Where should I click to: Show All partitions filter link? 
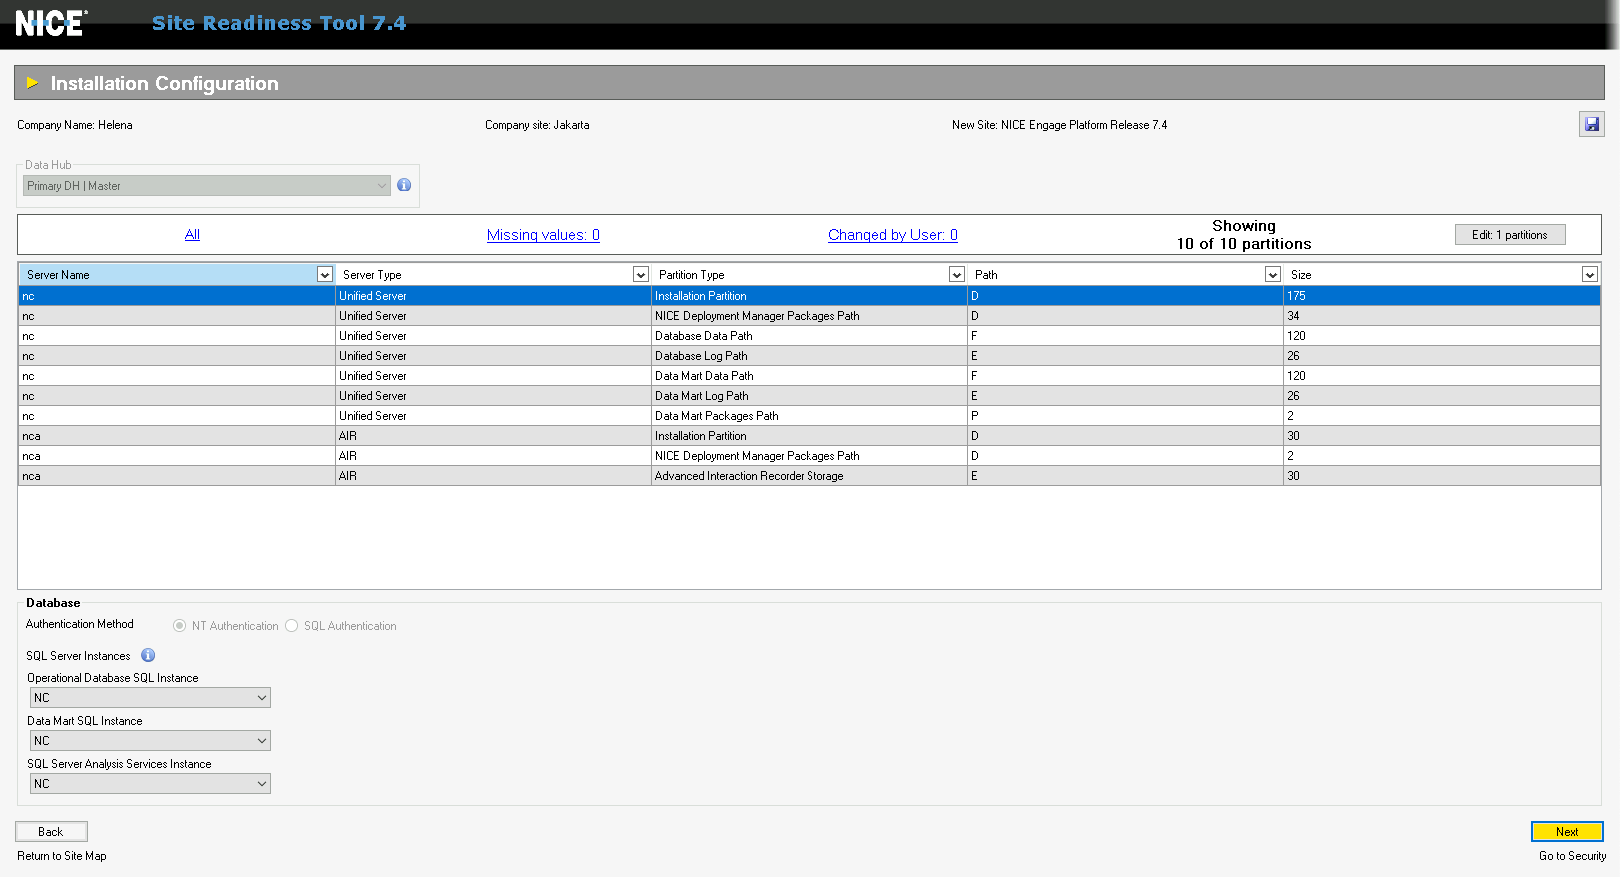pos(192,235)
